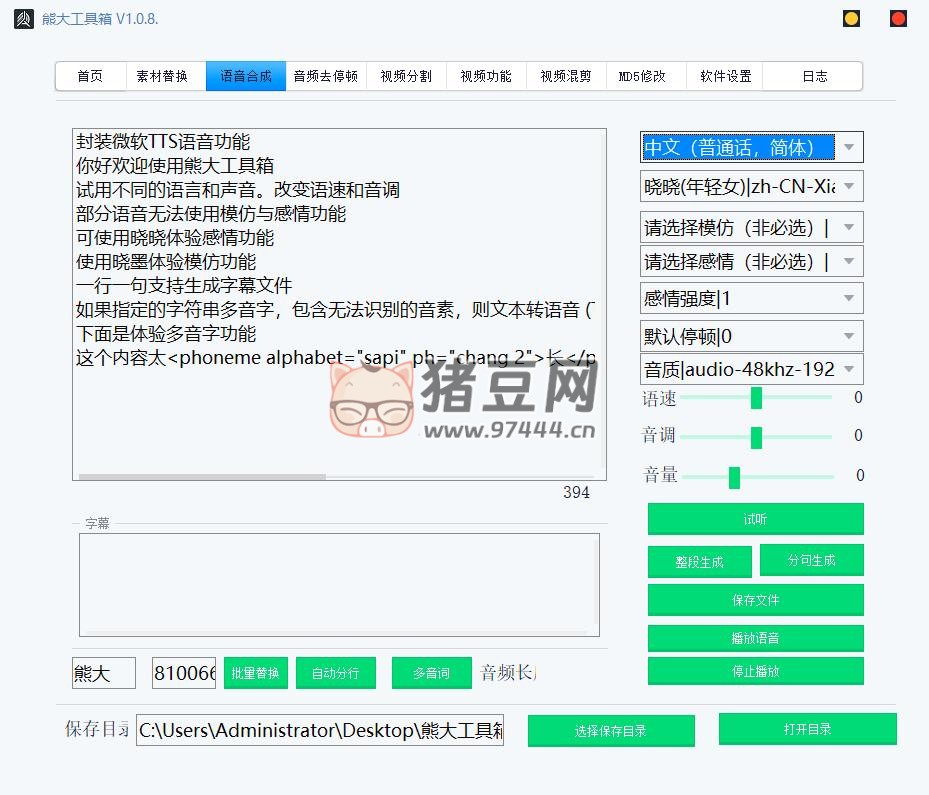Image resolution: width=929 pixels, height=795 pixels.
Task: Click the 整段生成 button
Action: pos(700,561)
